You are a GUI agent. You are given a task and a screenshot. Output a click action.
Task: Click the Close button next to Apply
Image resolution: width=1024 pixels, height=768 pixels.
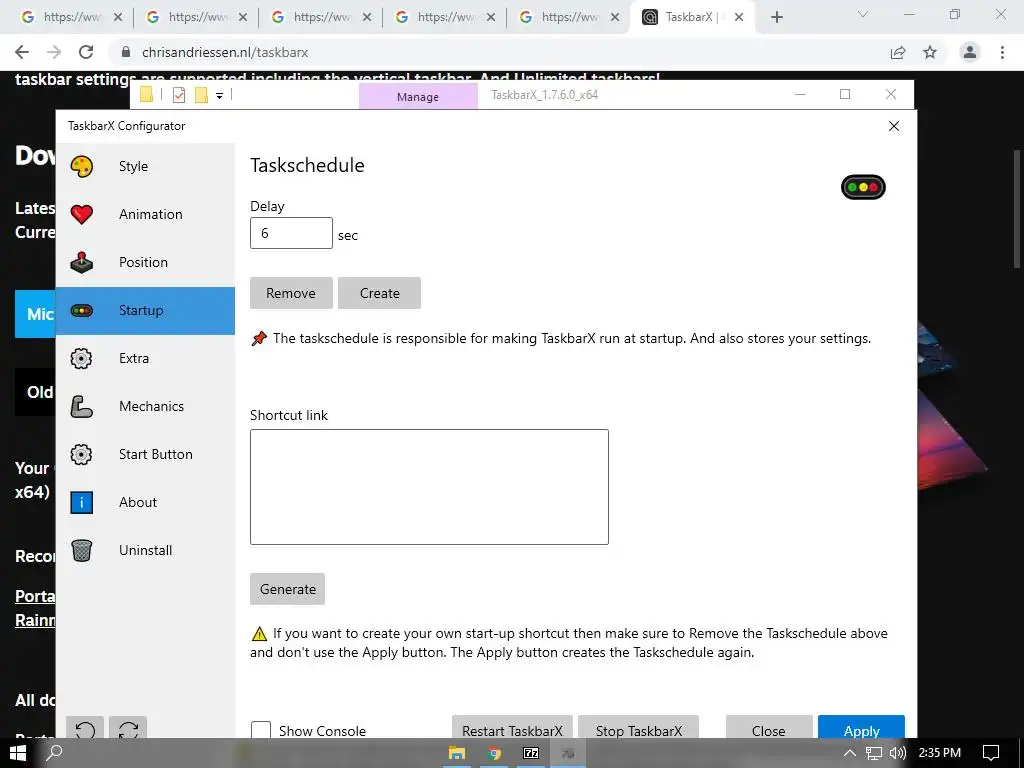pyautogui.click(x=769, y=729)
